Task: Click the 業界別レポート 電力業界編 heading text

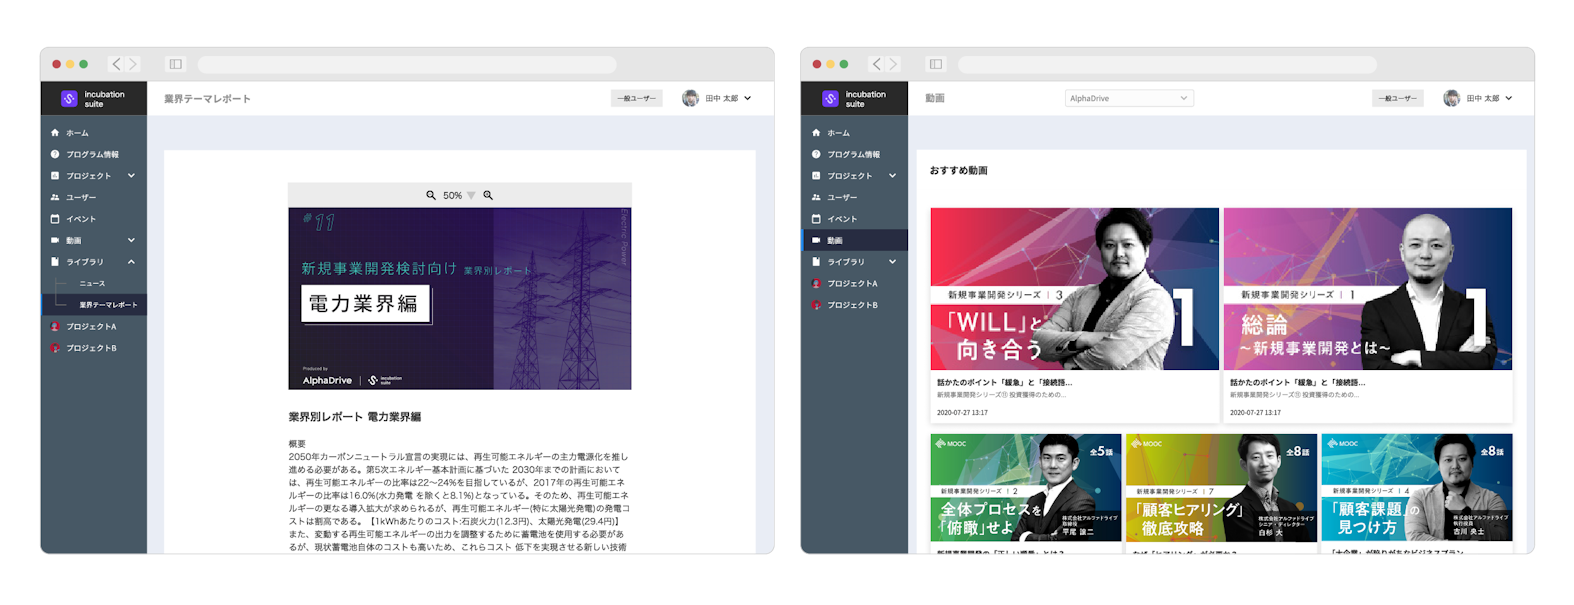Action: click(x=355, y=417)
